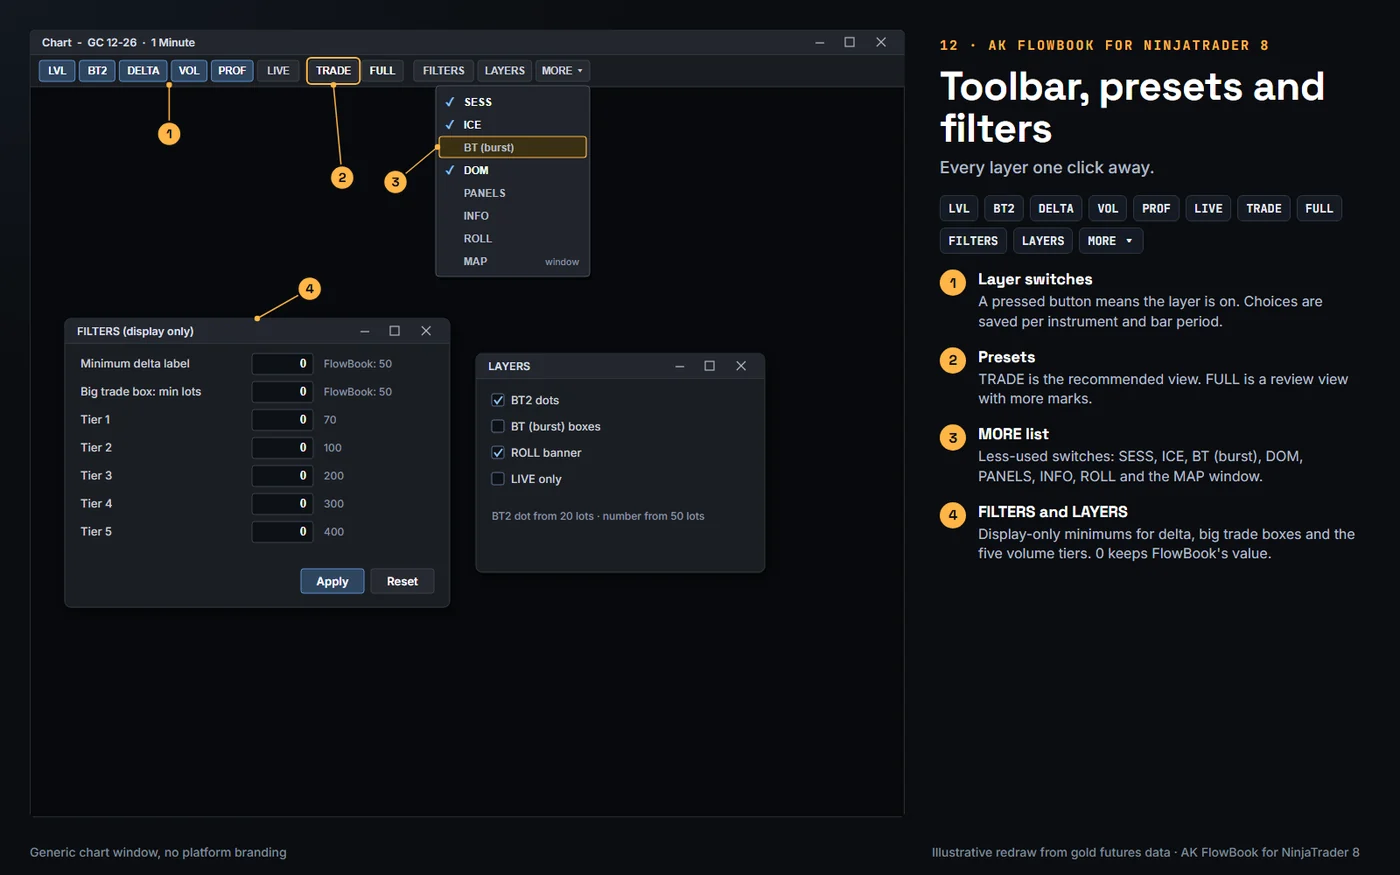The width and height of the screenshot is (1400, 875).
Task: Check the BT (burst) boxes checkbox
Action: tap(498, 426)
